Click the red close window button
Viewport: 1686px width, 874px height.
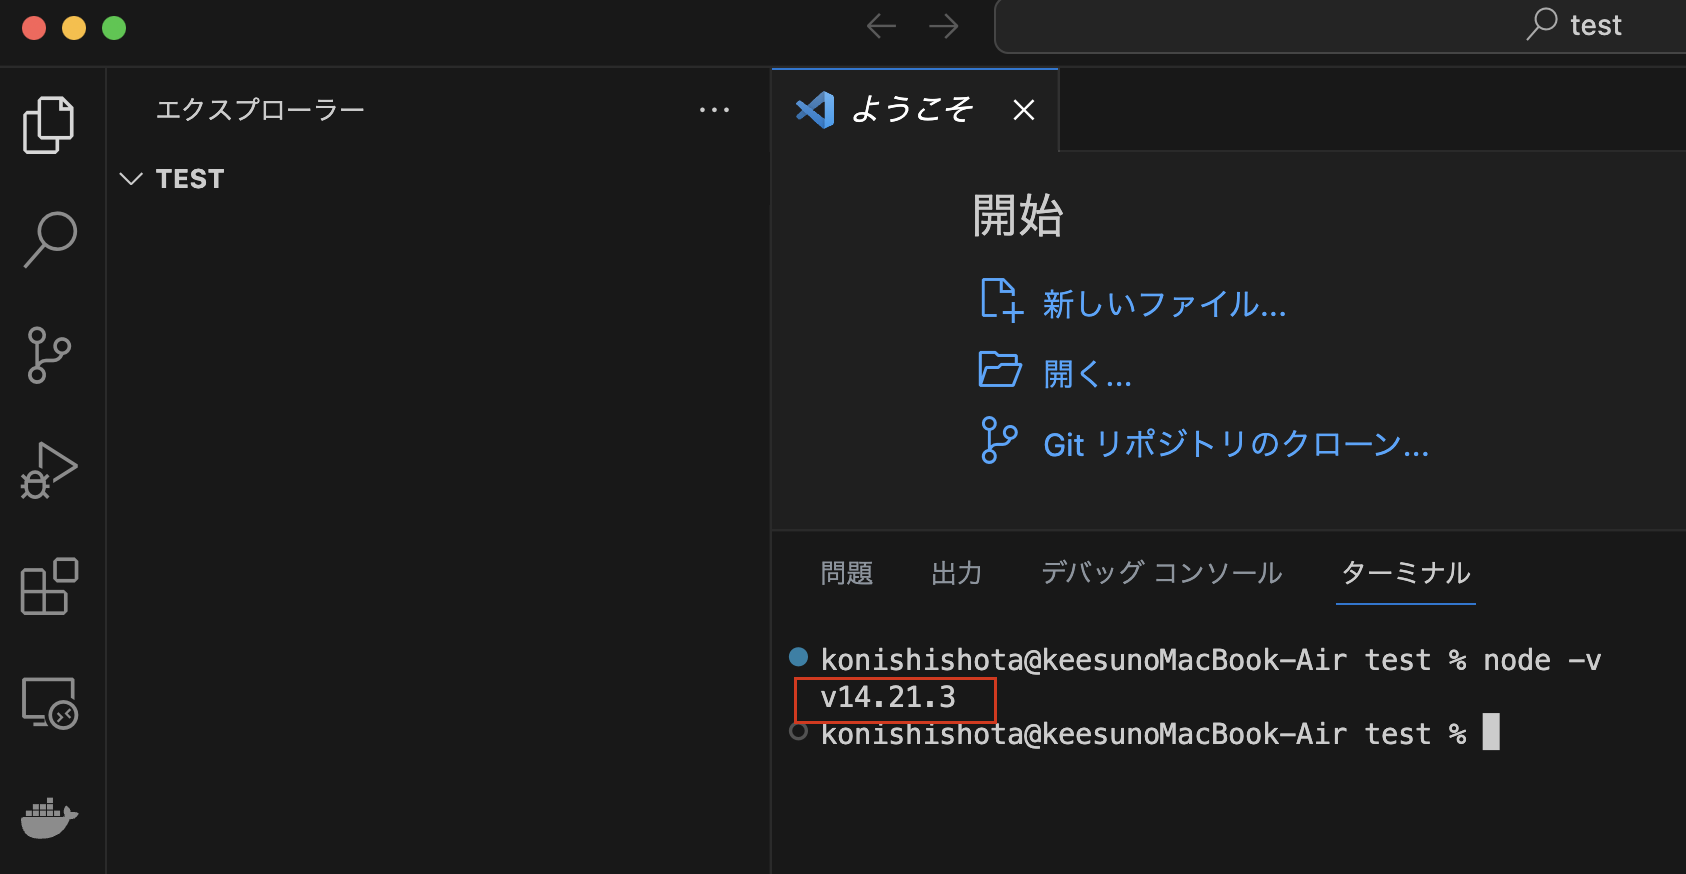pyautogui.click(x=34, y=28)
